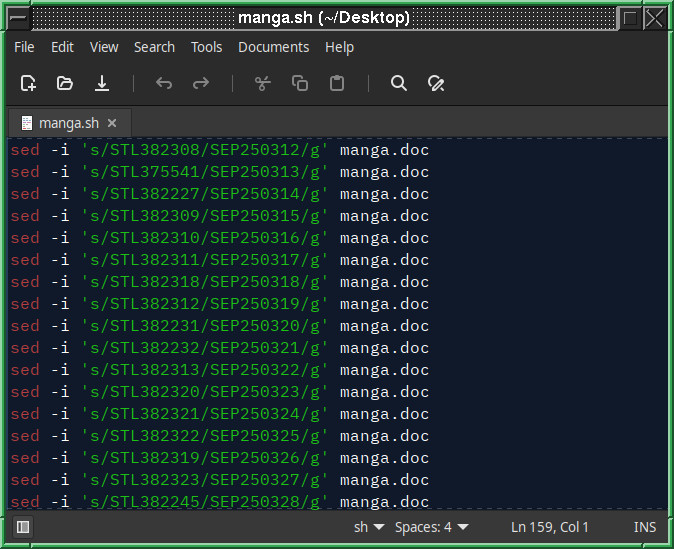Open the Search menu
The height and width of the screenshot is (549, 674).
pos(154,47)
